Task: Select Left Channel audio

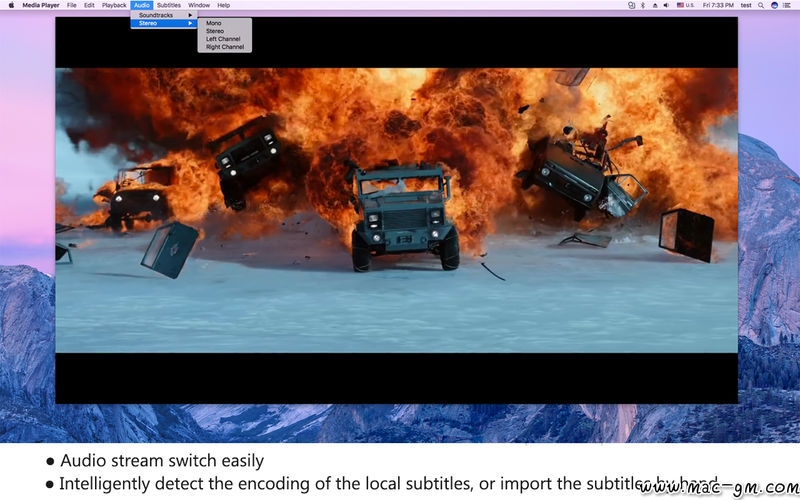Action: pyautogui.click(x=225, y=39)
